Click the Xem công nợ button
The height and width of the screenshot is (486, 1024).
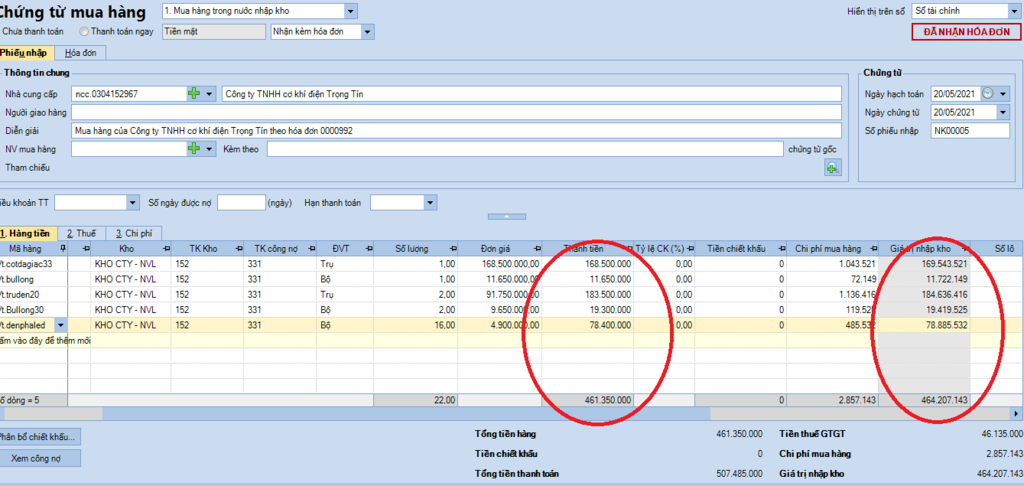click(x=39, y=459)
